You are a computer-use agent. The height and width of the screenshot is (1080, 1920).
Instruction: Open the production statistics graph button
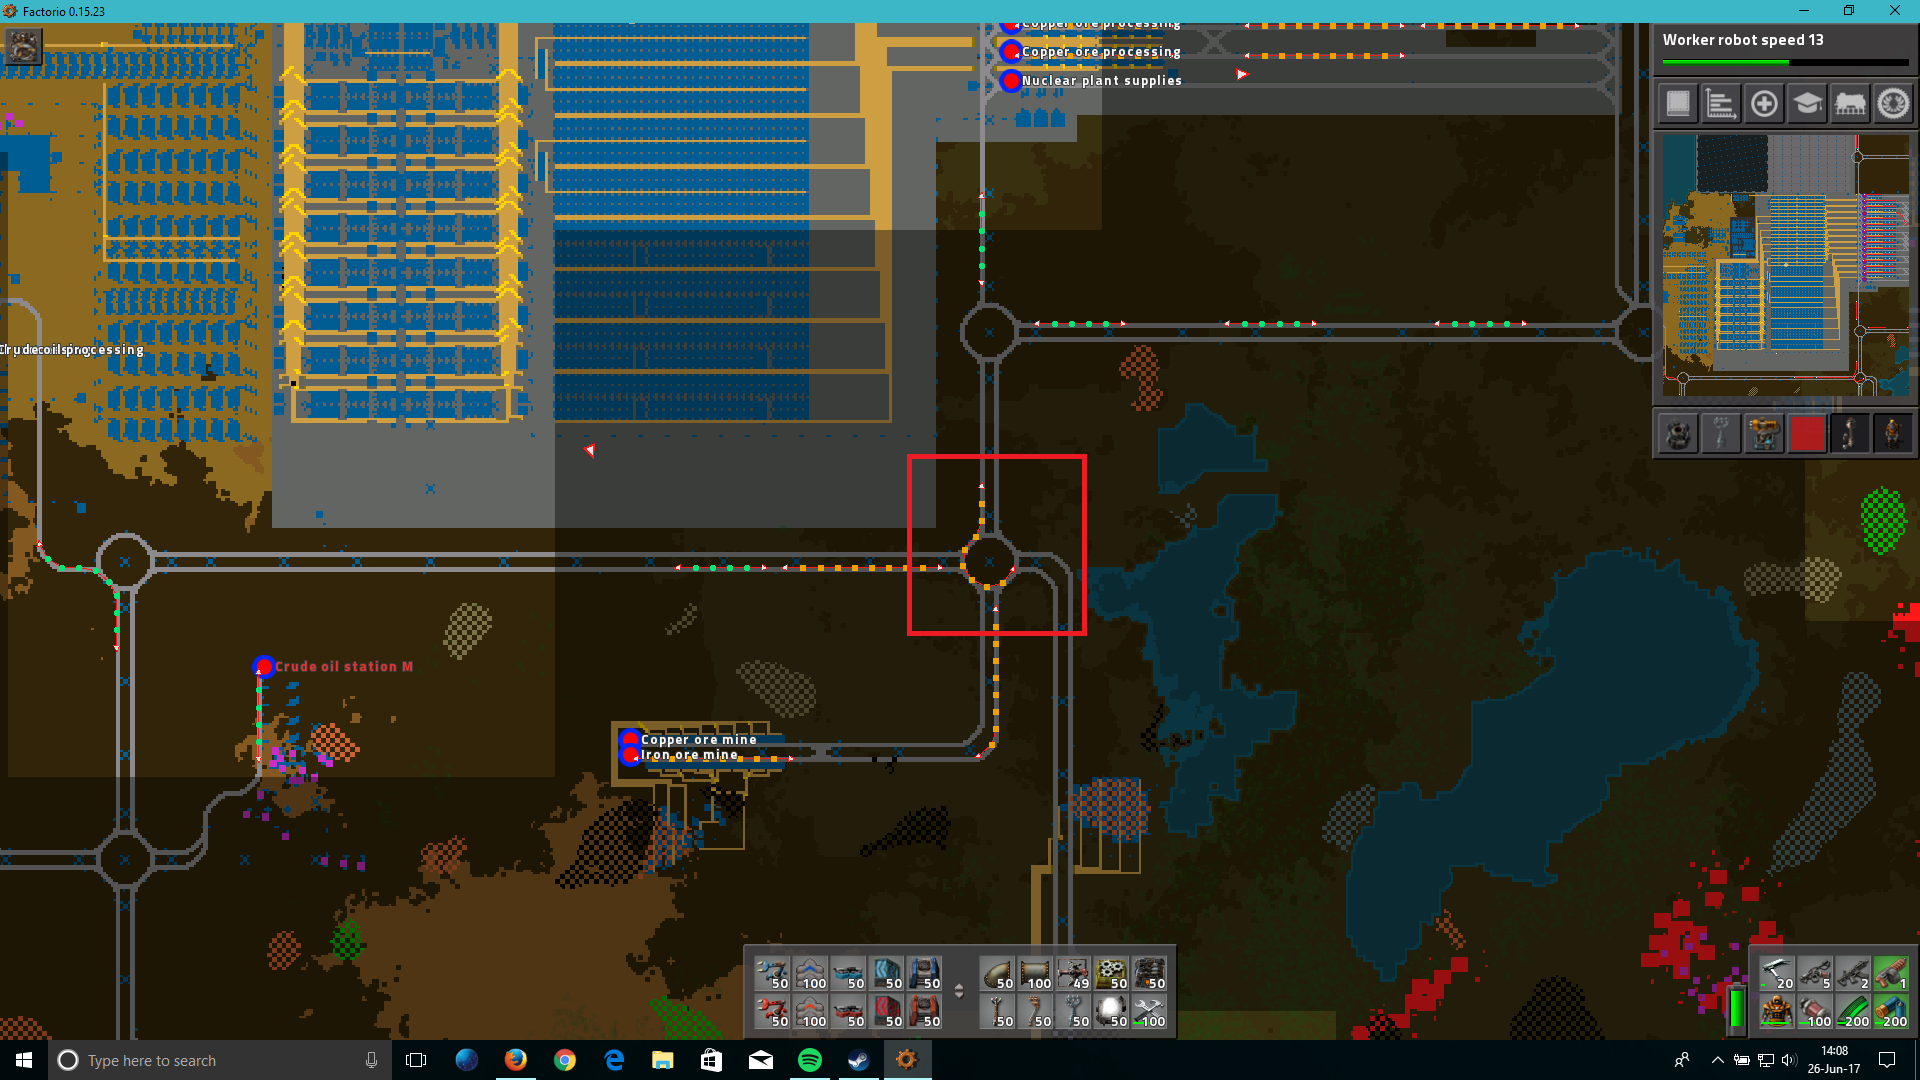pos(1721,103)
